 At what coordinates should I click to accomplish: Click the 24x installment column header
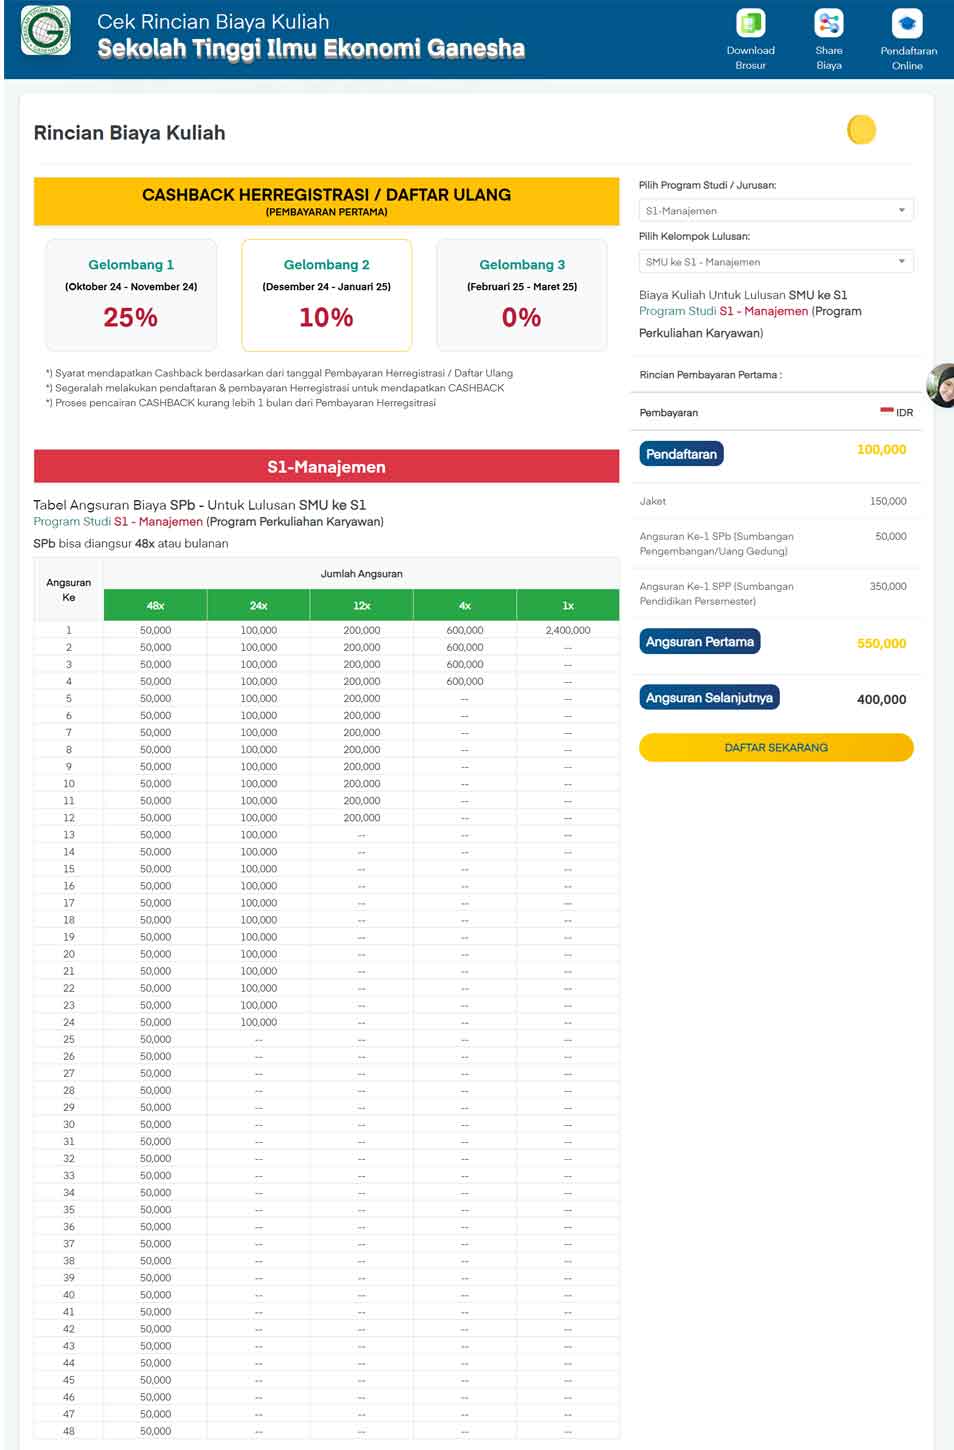[258, 605]
